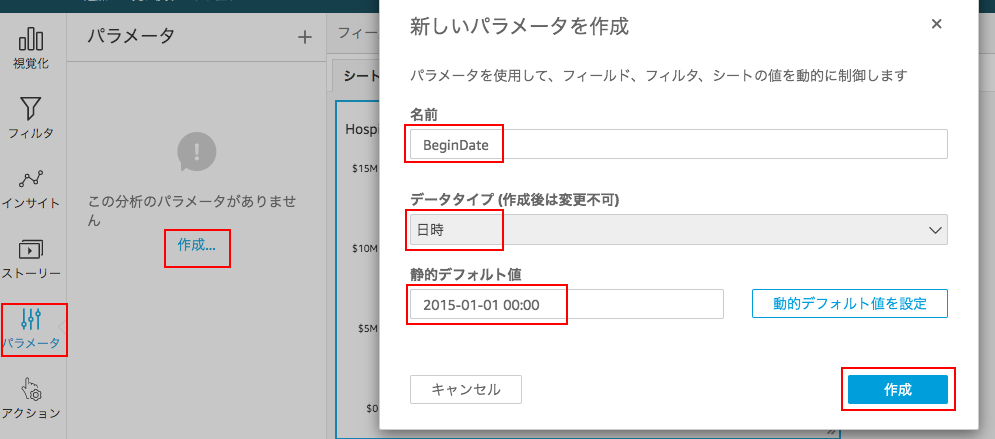This screenshot has height=439, width=995.
Task: Click the dialog title 新しいパラメータを作成
Action: [x=519, y=26]
